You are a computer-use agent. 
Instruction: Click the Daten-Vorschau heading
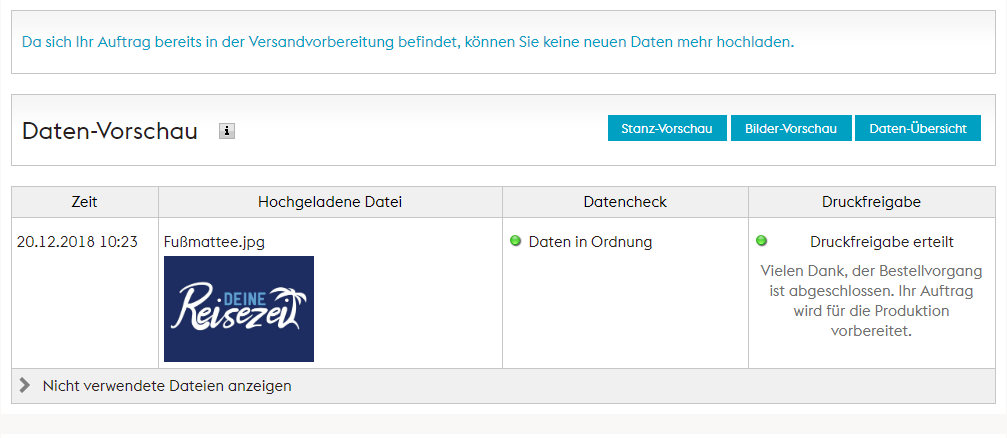110,131
